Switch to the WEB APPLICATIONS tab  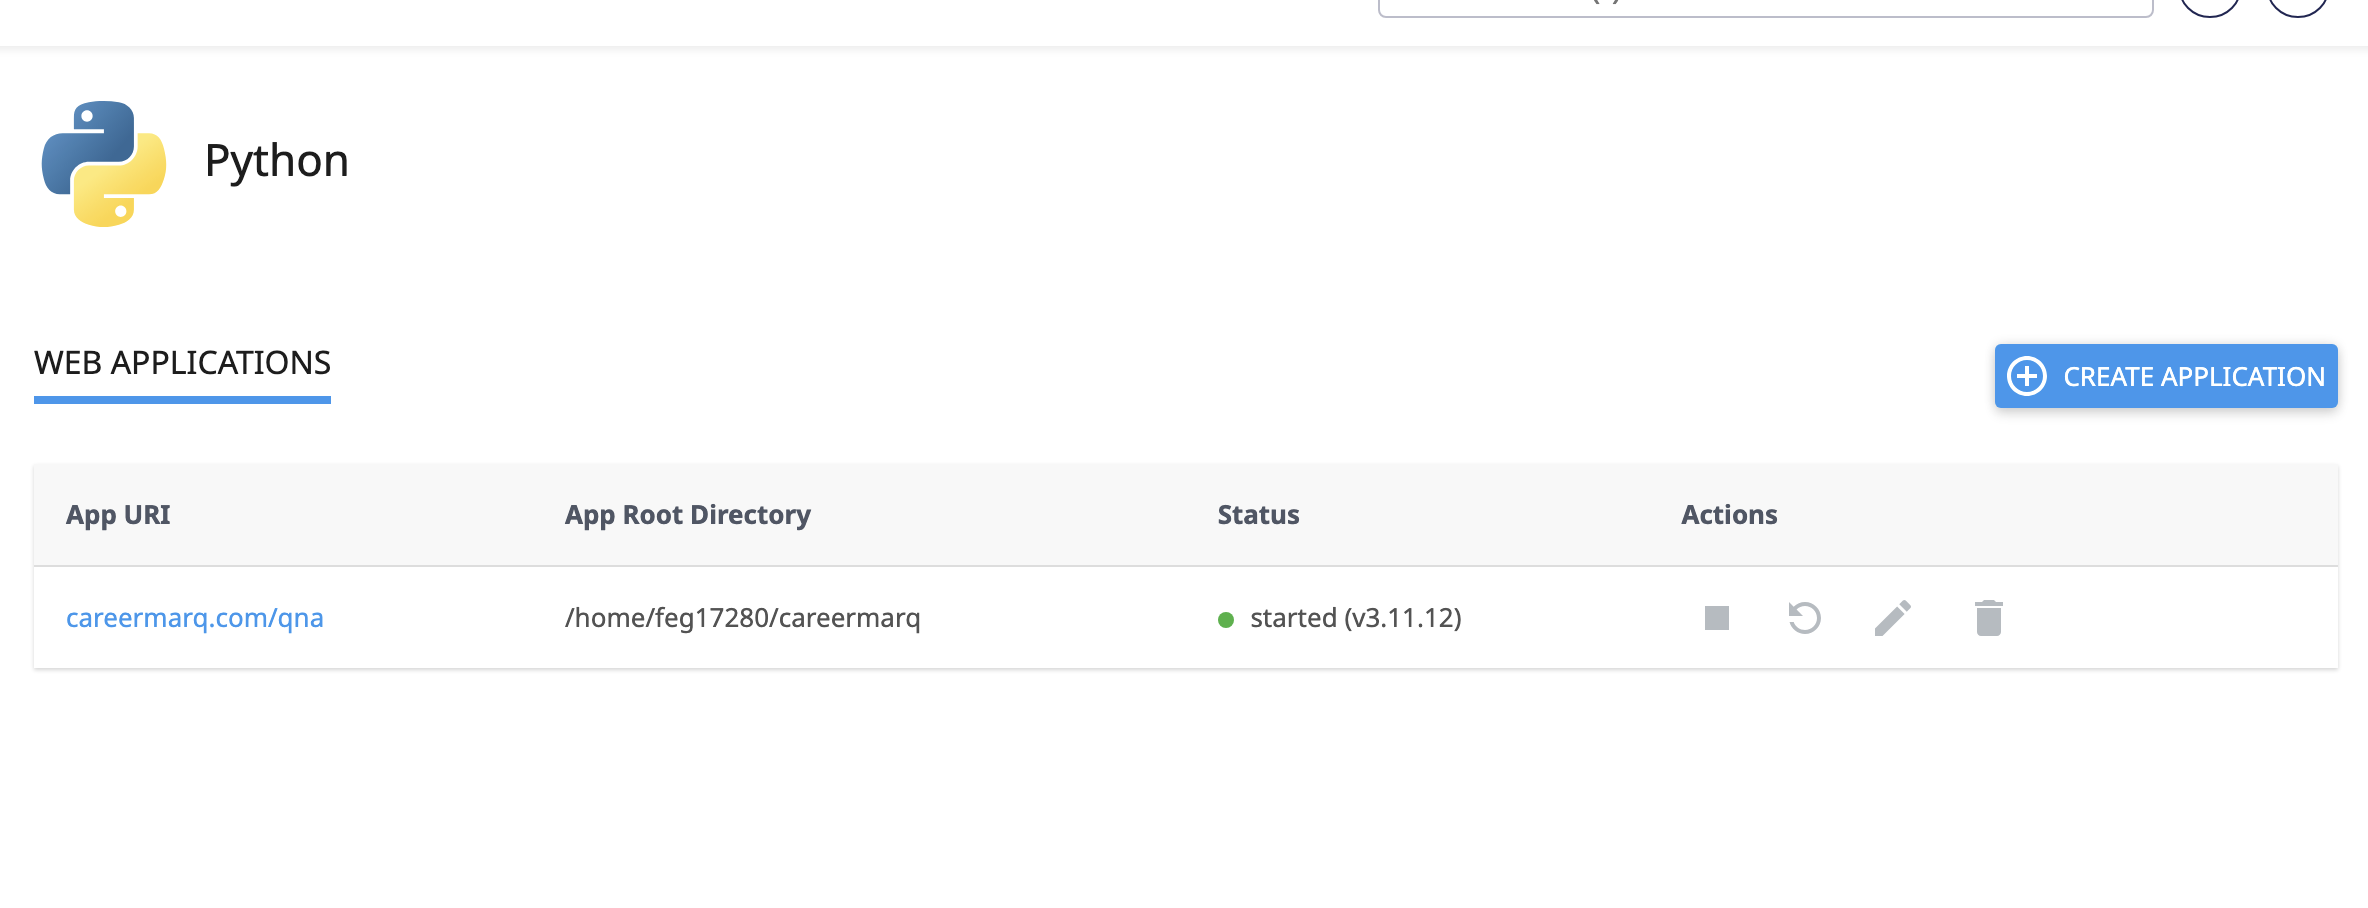pos(182,363)
